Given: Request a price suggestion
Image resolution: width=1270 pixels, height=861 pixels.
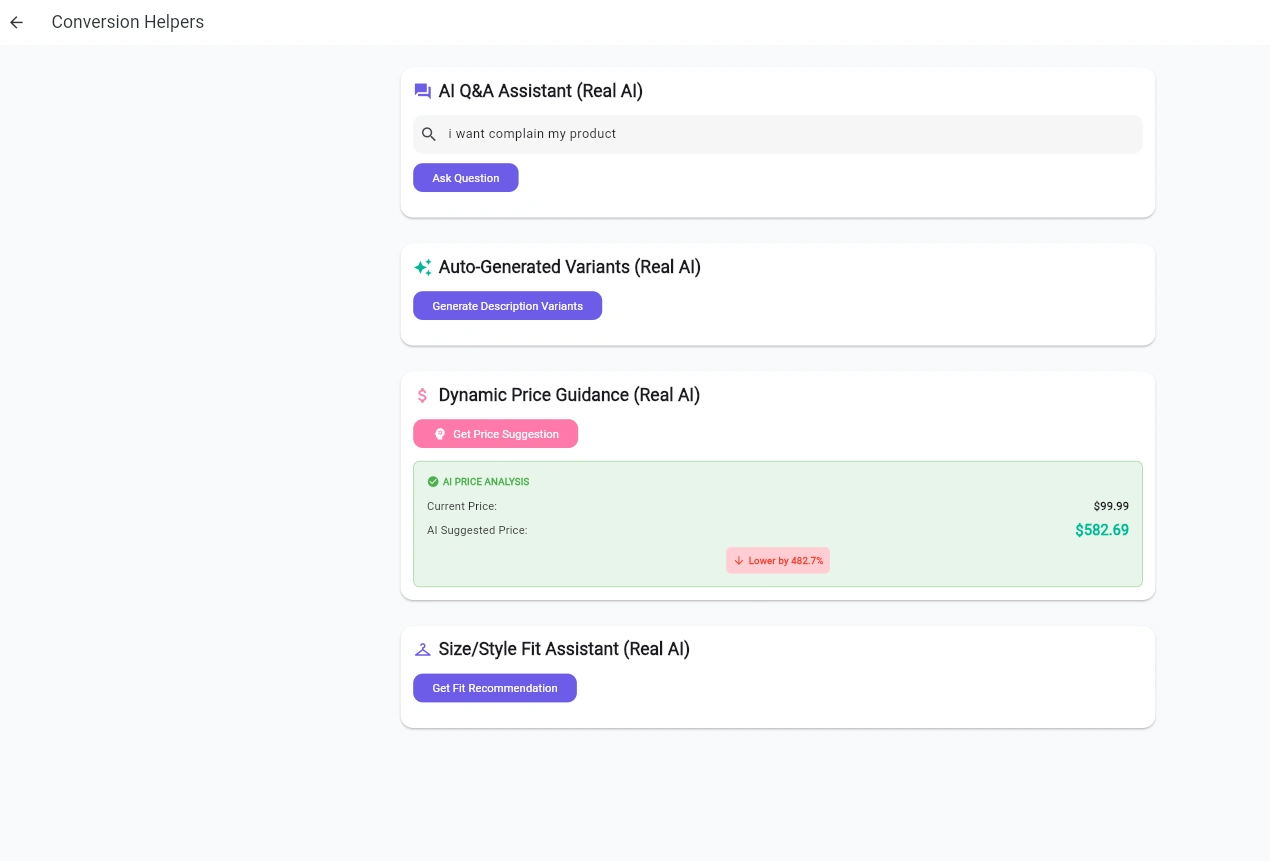Looking at the screenshot, I should (x=495, y=434).
